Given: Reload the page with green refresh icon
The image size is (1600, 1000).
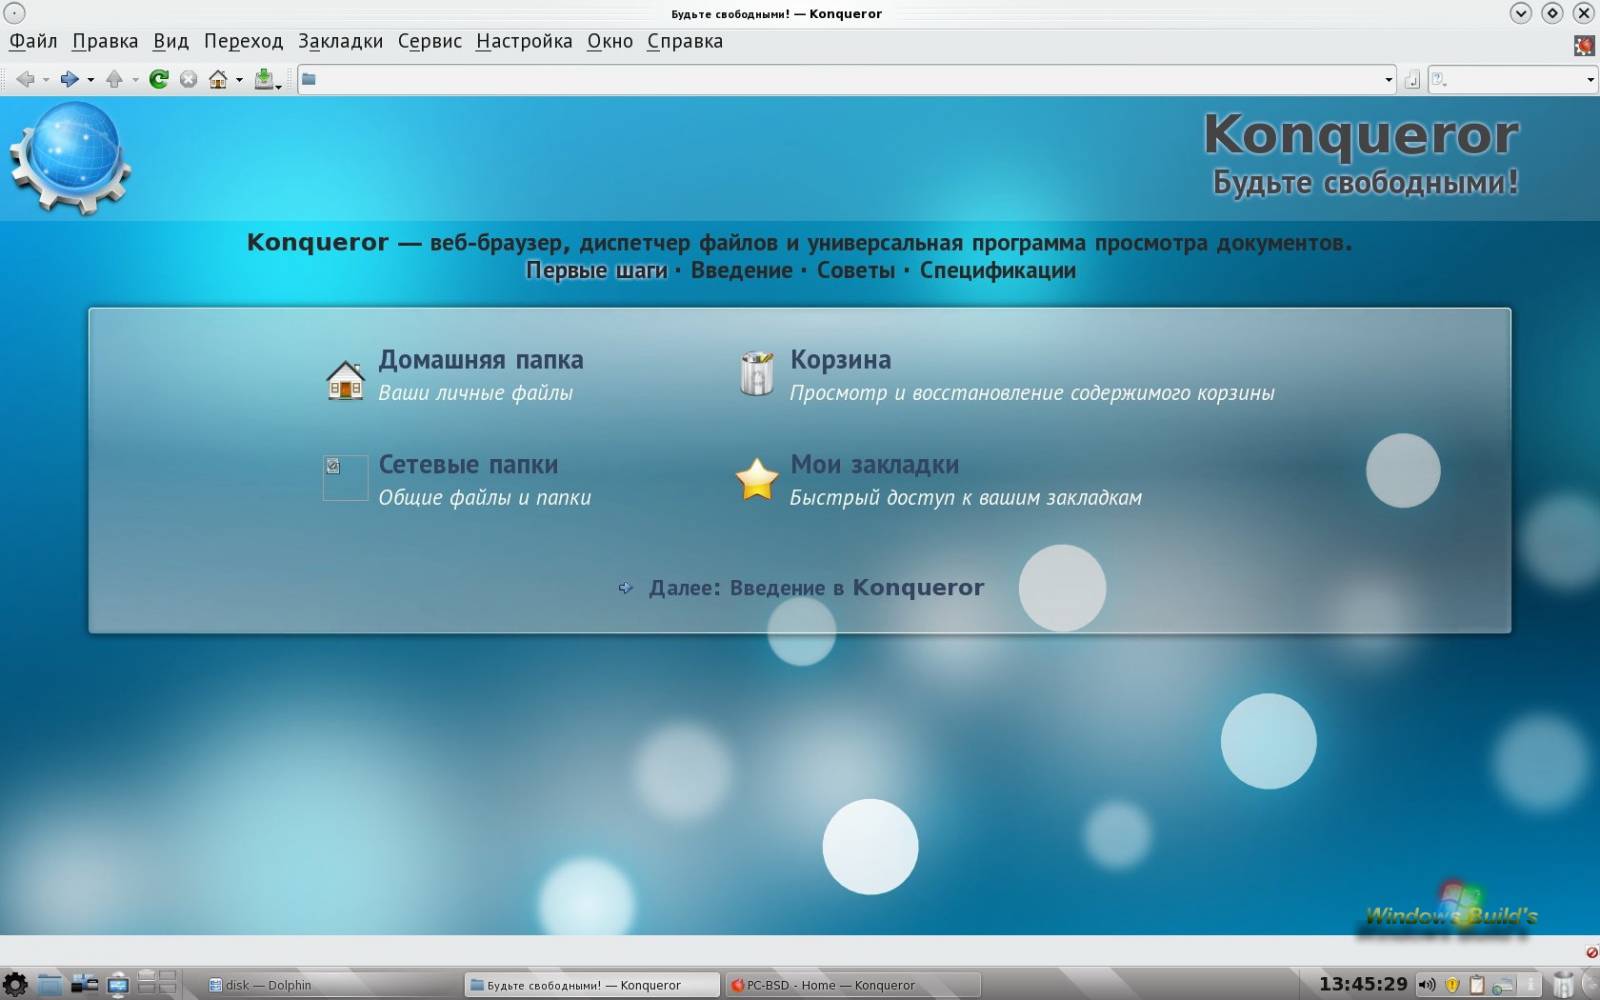Looking at the screenshot, I should (x=159, y=79).
